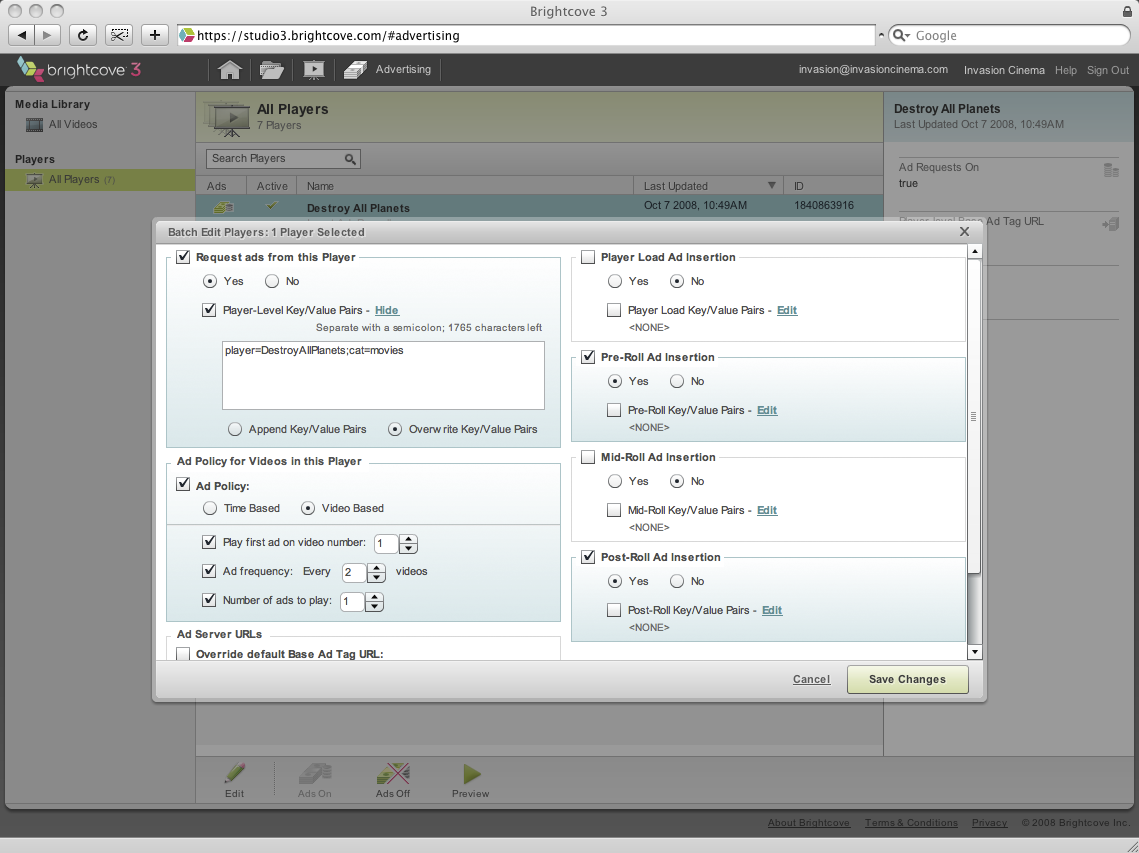Cancel the batch edit
1139x853 pixels.
(811, 679)
